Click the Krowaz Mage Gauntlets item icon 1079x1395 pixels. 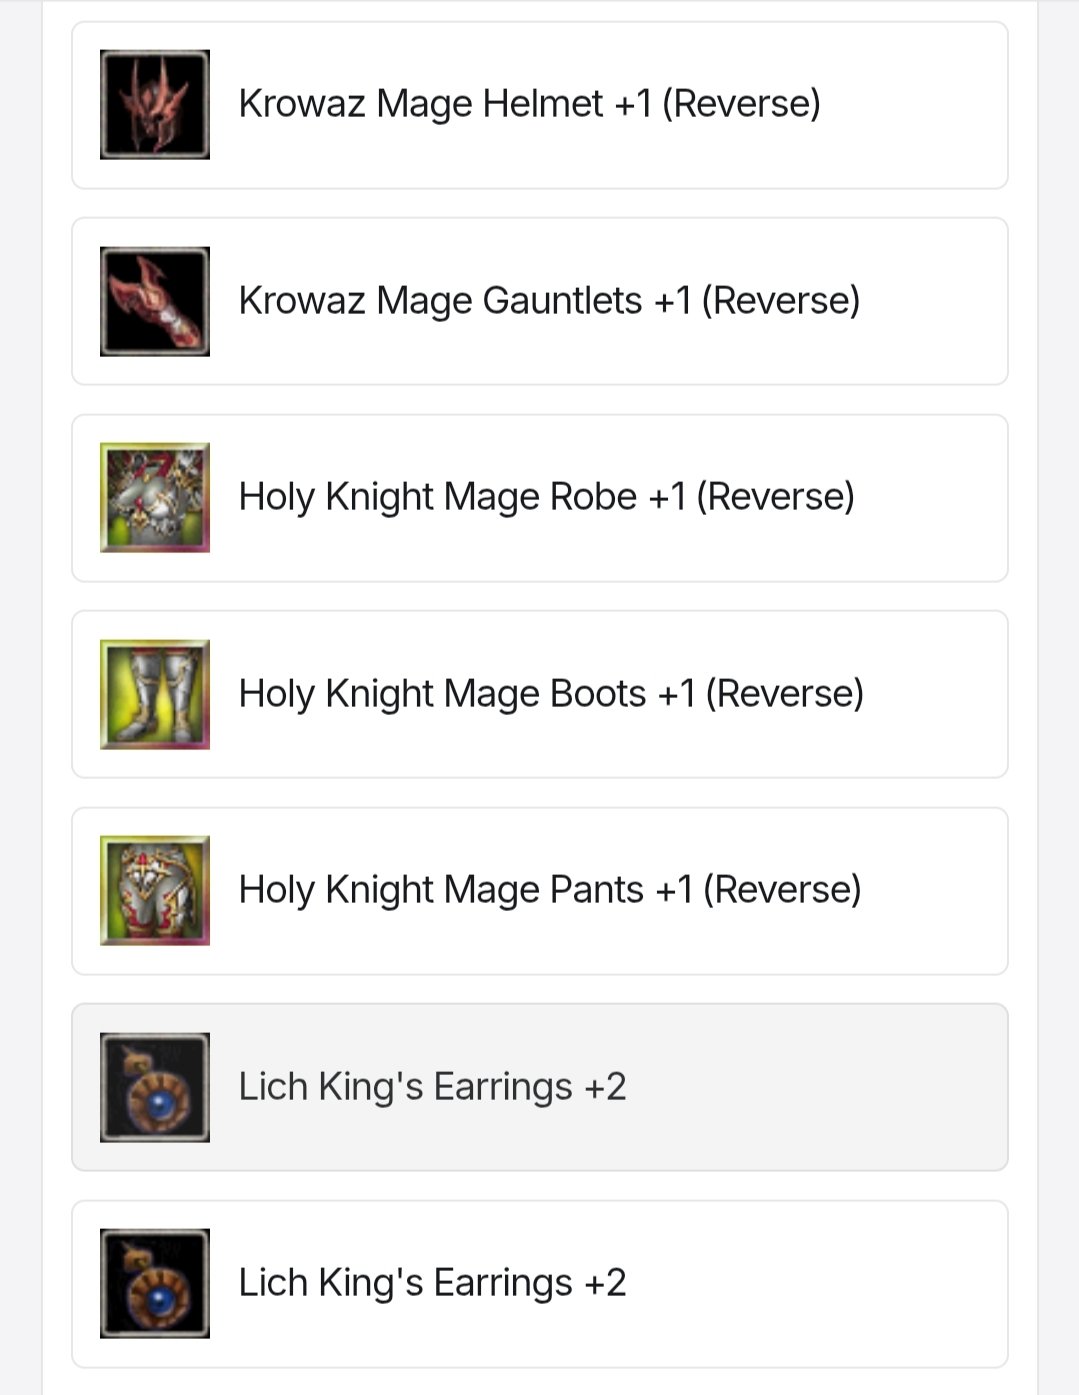point(155,301)
